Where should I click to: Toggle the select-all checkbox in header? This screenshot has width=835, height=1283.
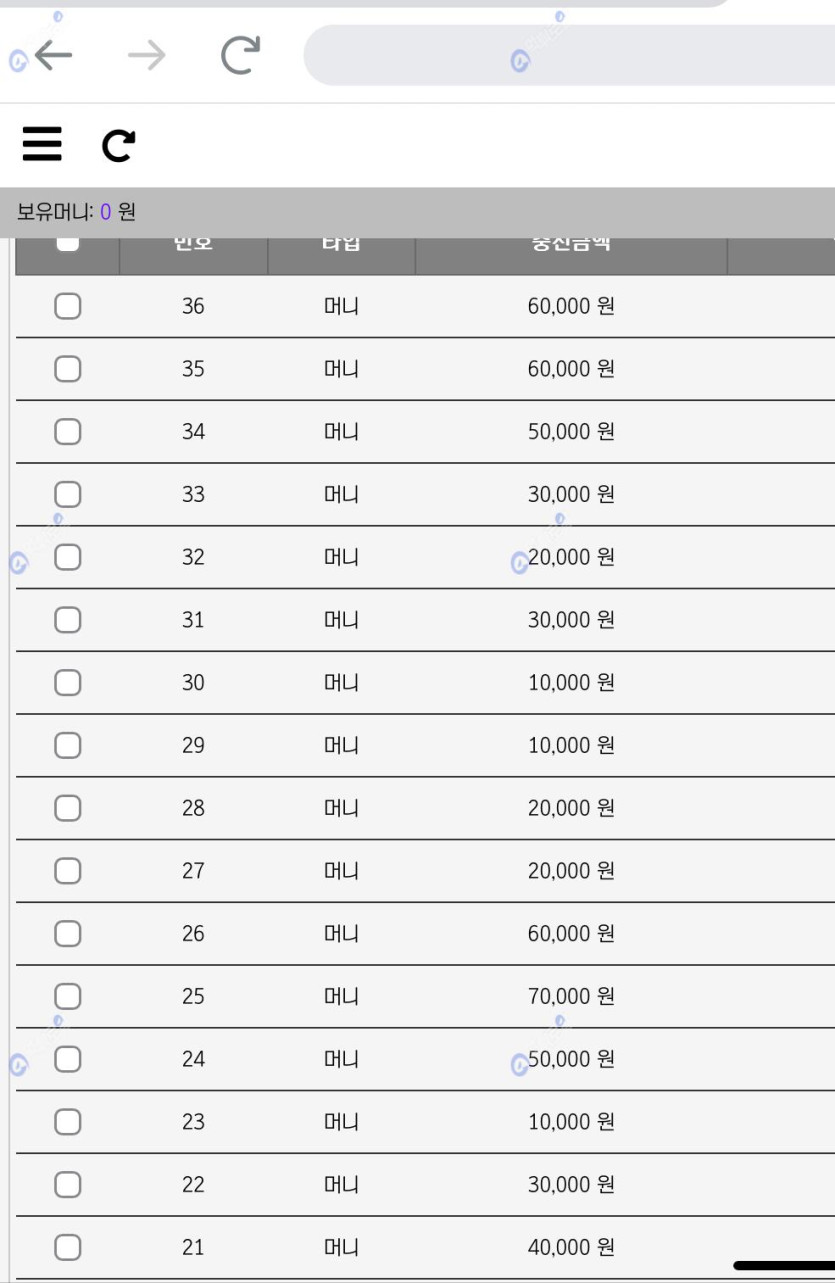pyautogui.click(x=67, y=242)
